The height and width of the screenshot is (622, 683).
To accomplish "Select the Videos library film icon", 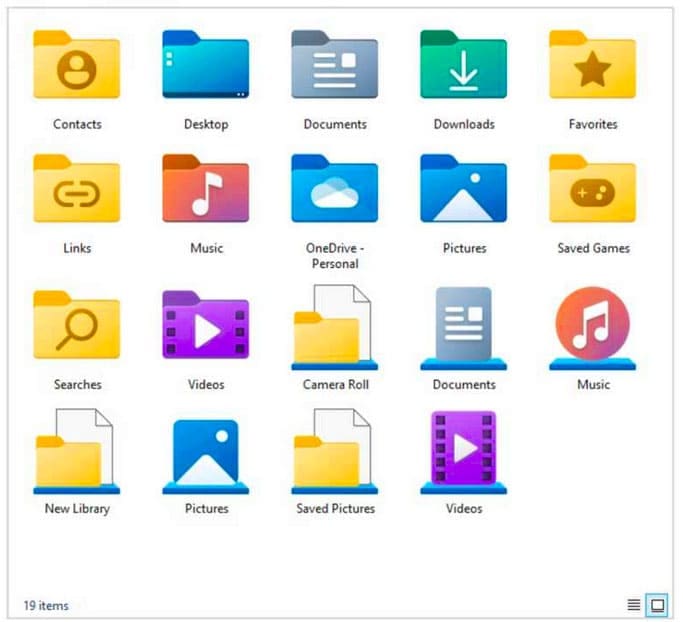I will tap(464, 452).
